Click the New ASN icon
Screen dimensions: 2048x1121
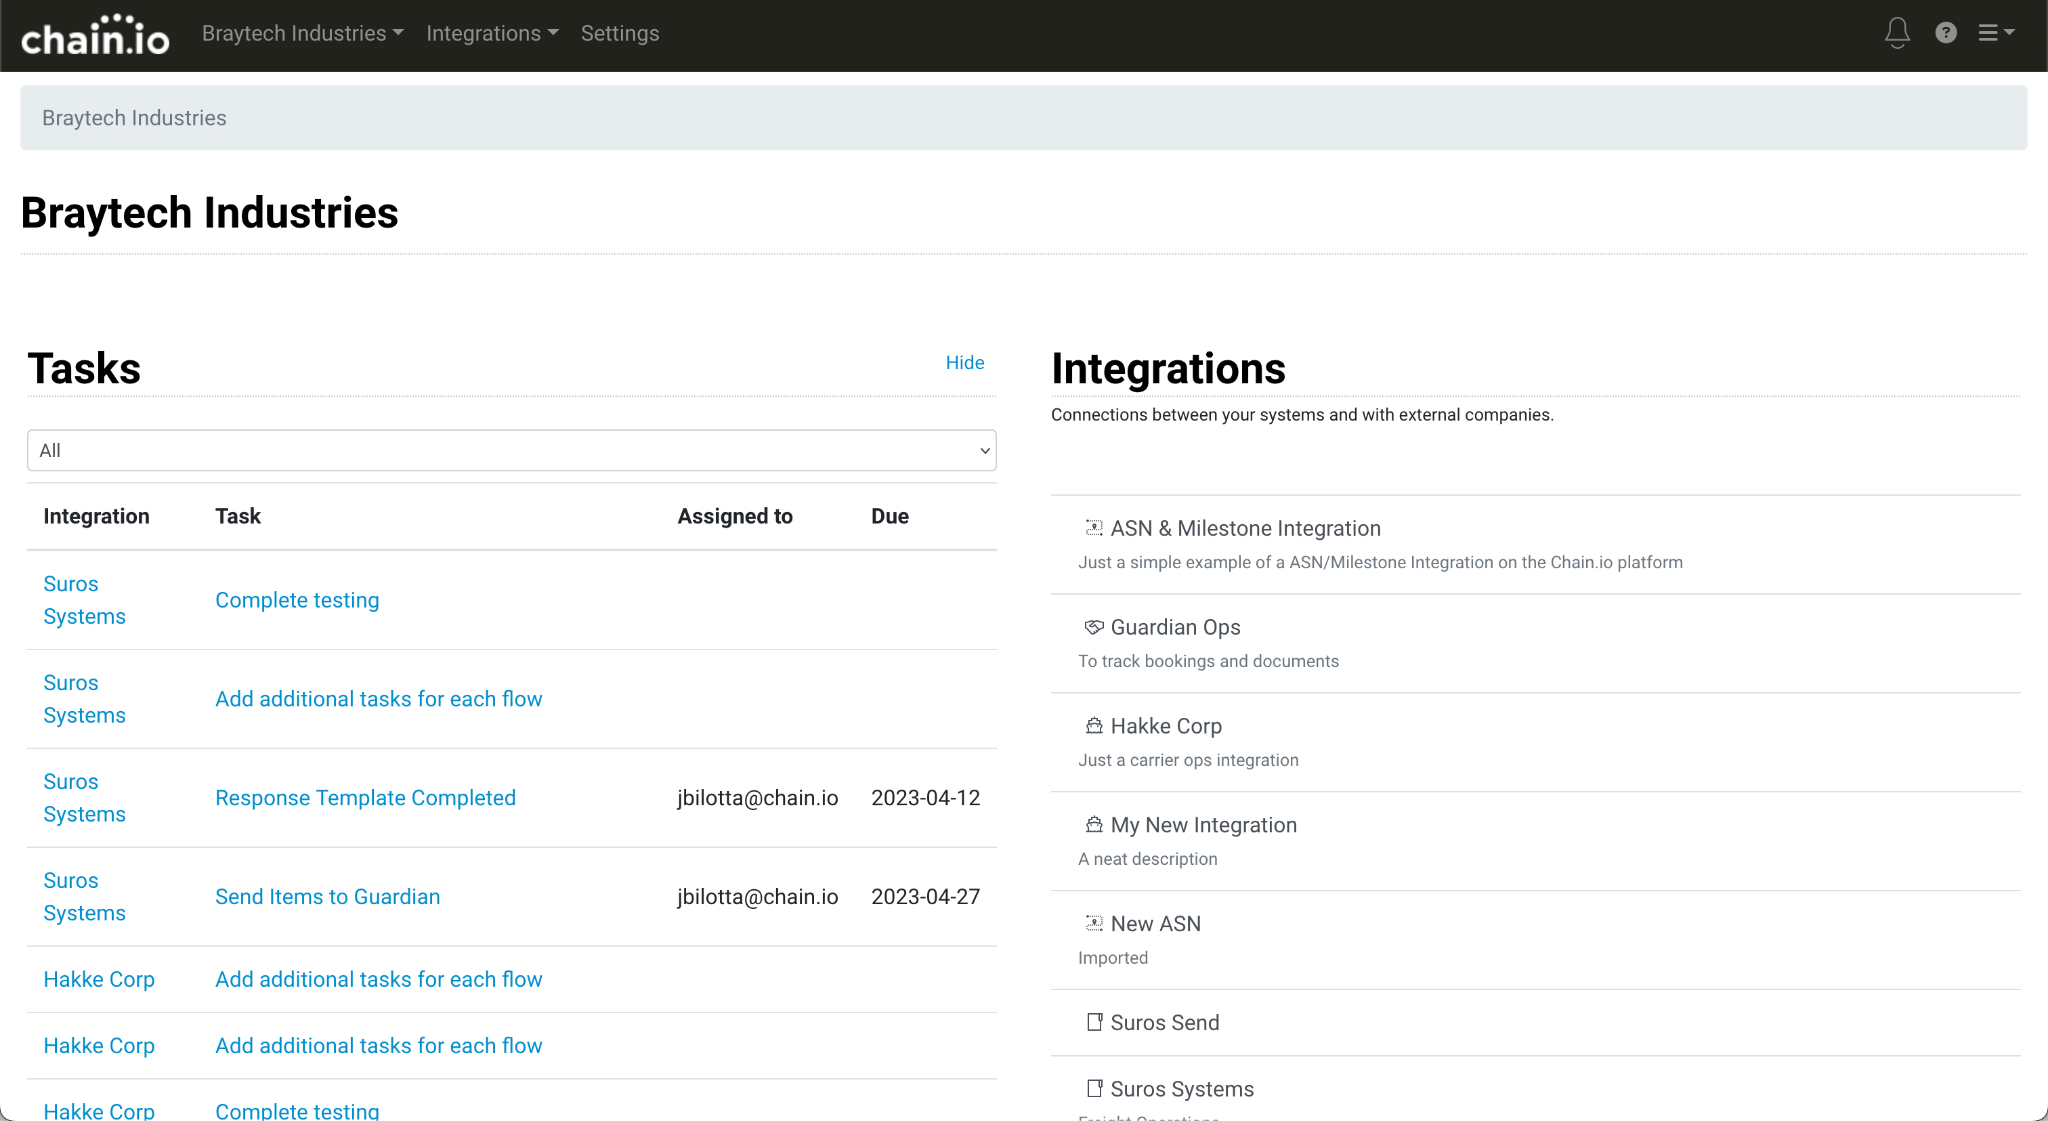1094,924
